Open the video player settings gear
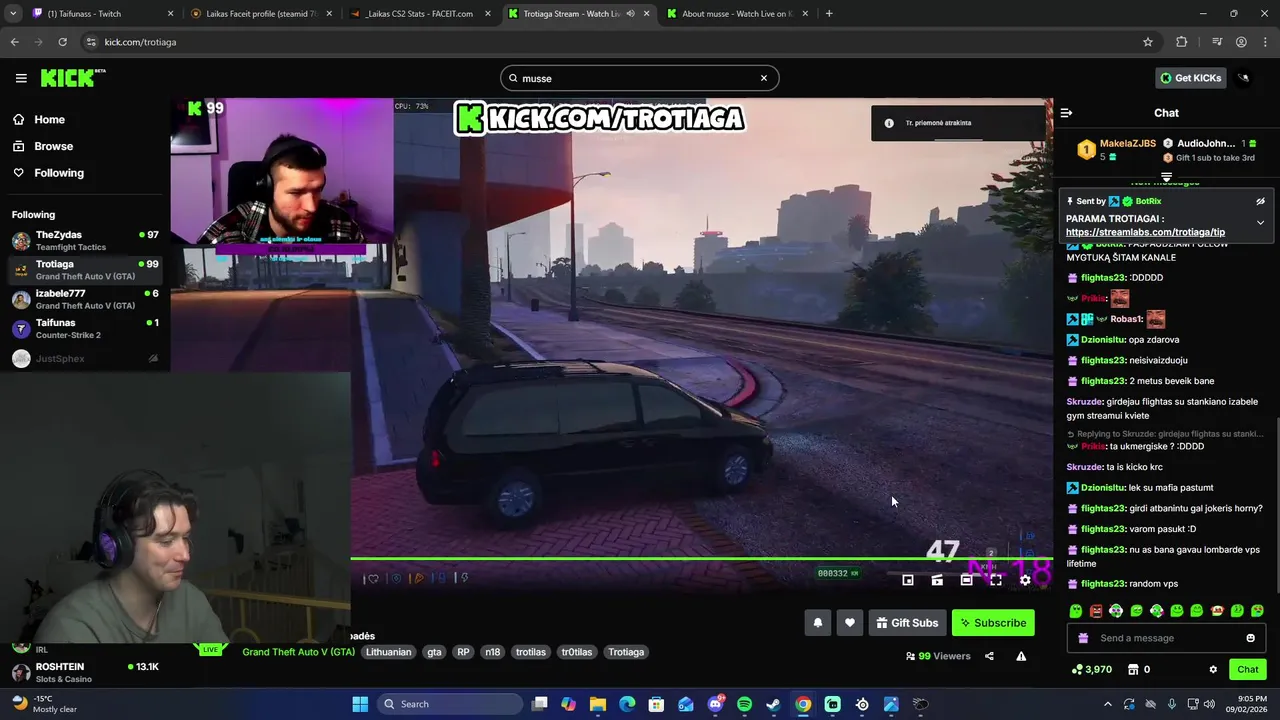This screenshot has height=720, width=1280. pyautogui.click(x=1025, y=580)
